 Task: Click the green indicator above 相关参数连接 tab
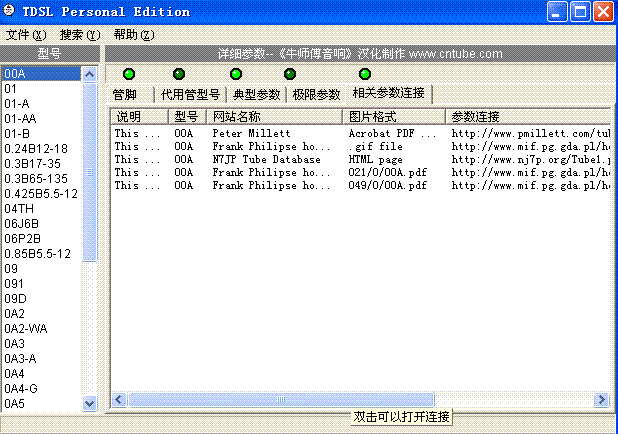(x=365, y=74)
